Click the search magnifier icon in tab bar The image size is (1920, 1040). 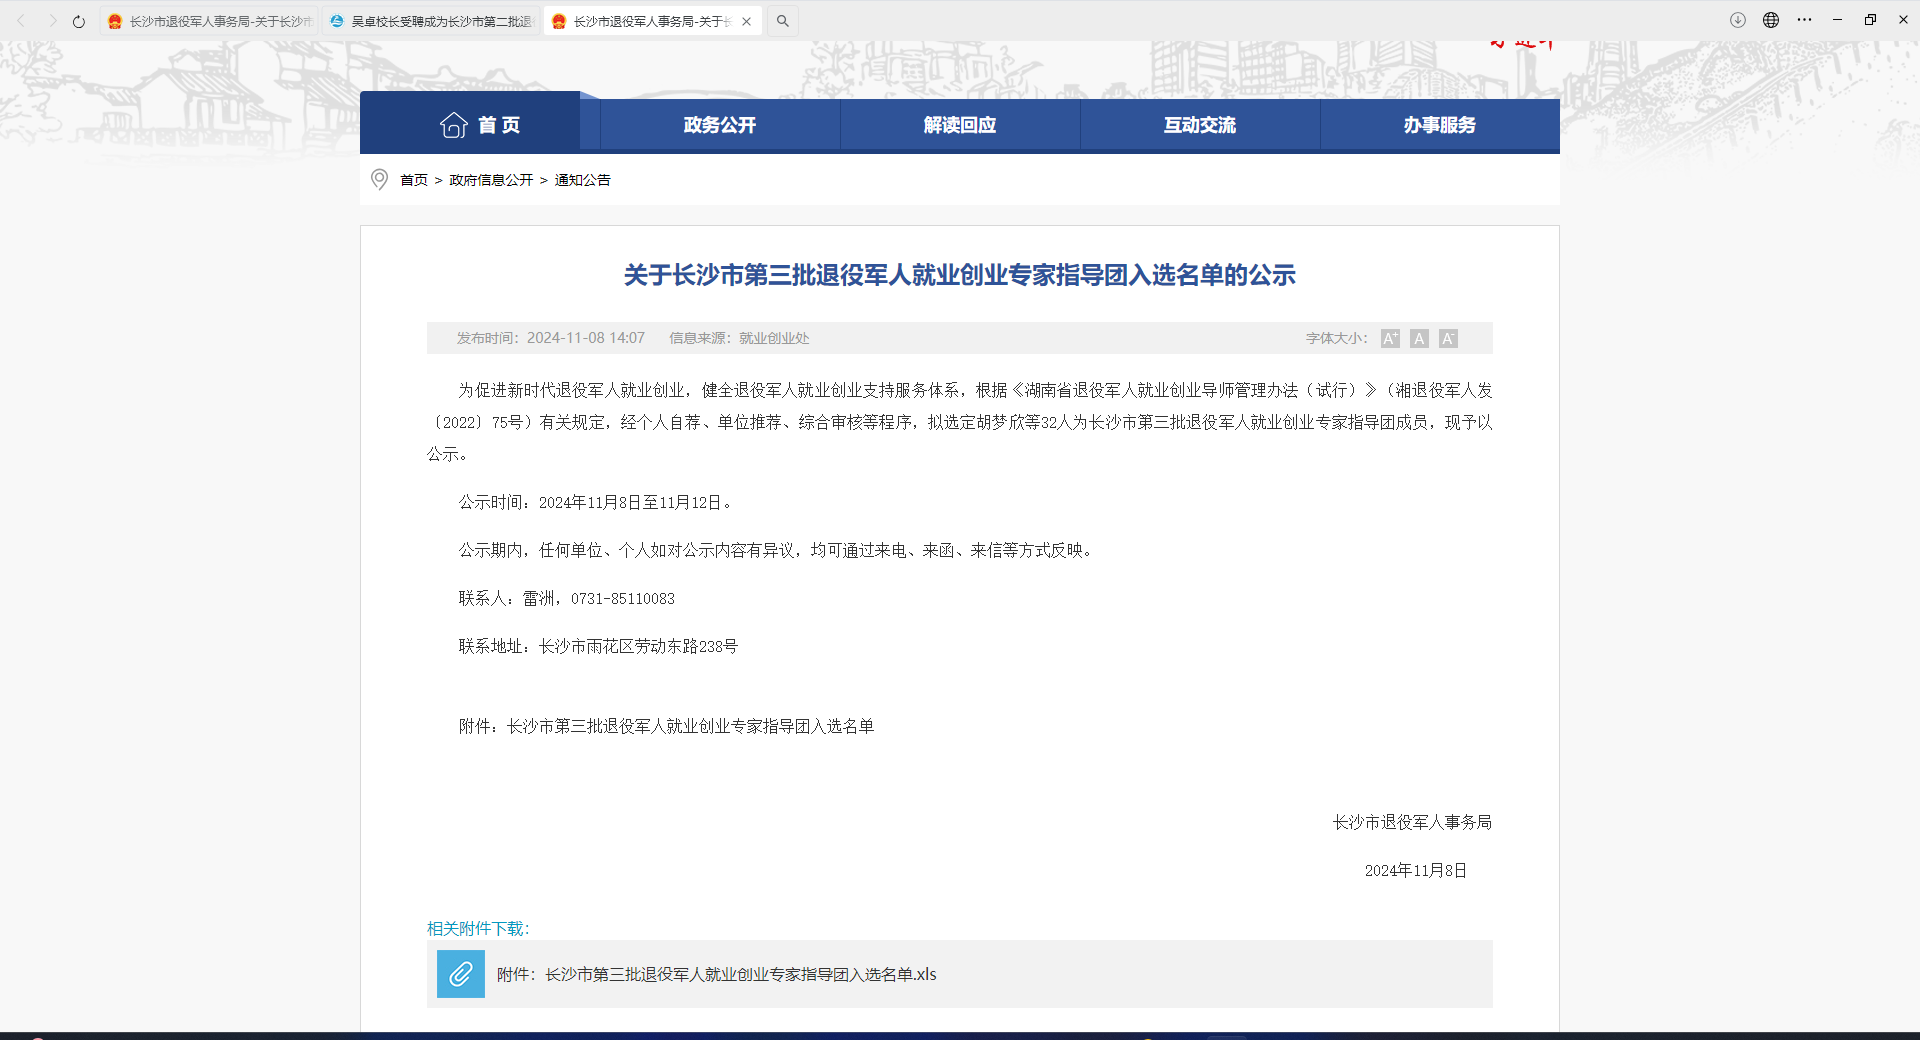783,21
